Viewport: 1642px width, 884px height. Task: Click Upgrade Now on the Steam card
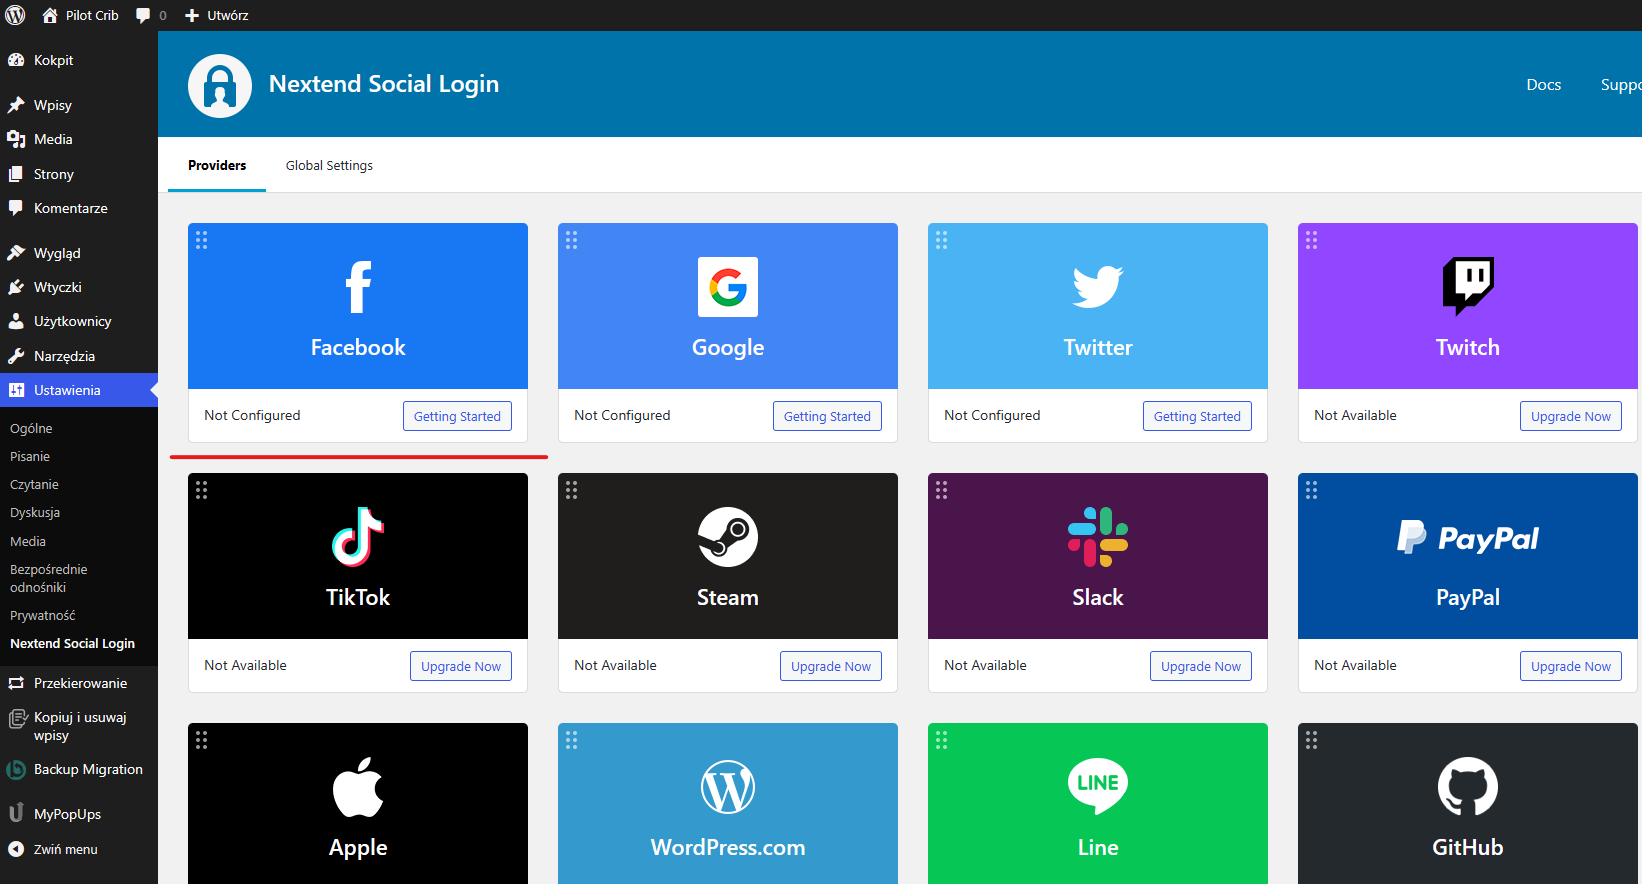click(831, 666)
